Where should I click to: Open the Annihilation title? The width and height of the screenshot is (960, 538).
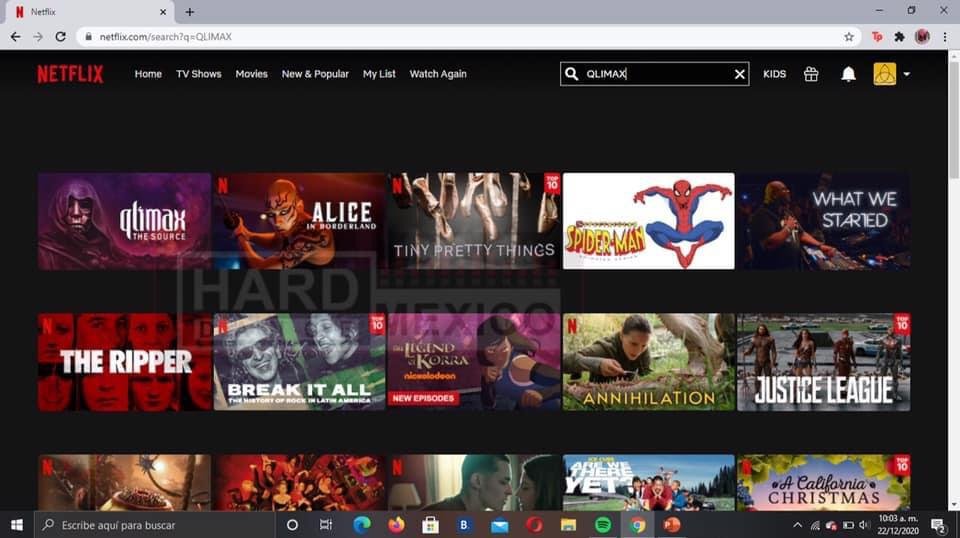tap(648, 362)
